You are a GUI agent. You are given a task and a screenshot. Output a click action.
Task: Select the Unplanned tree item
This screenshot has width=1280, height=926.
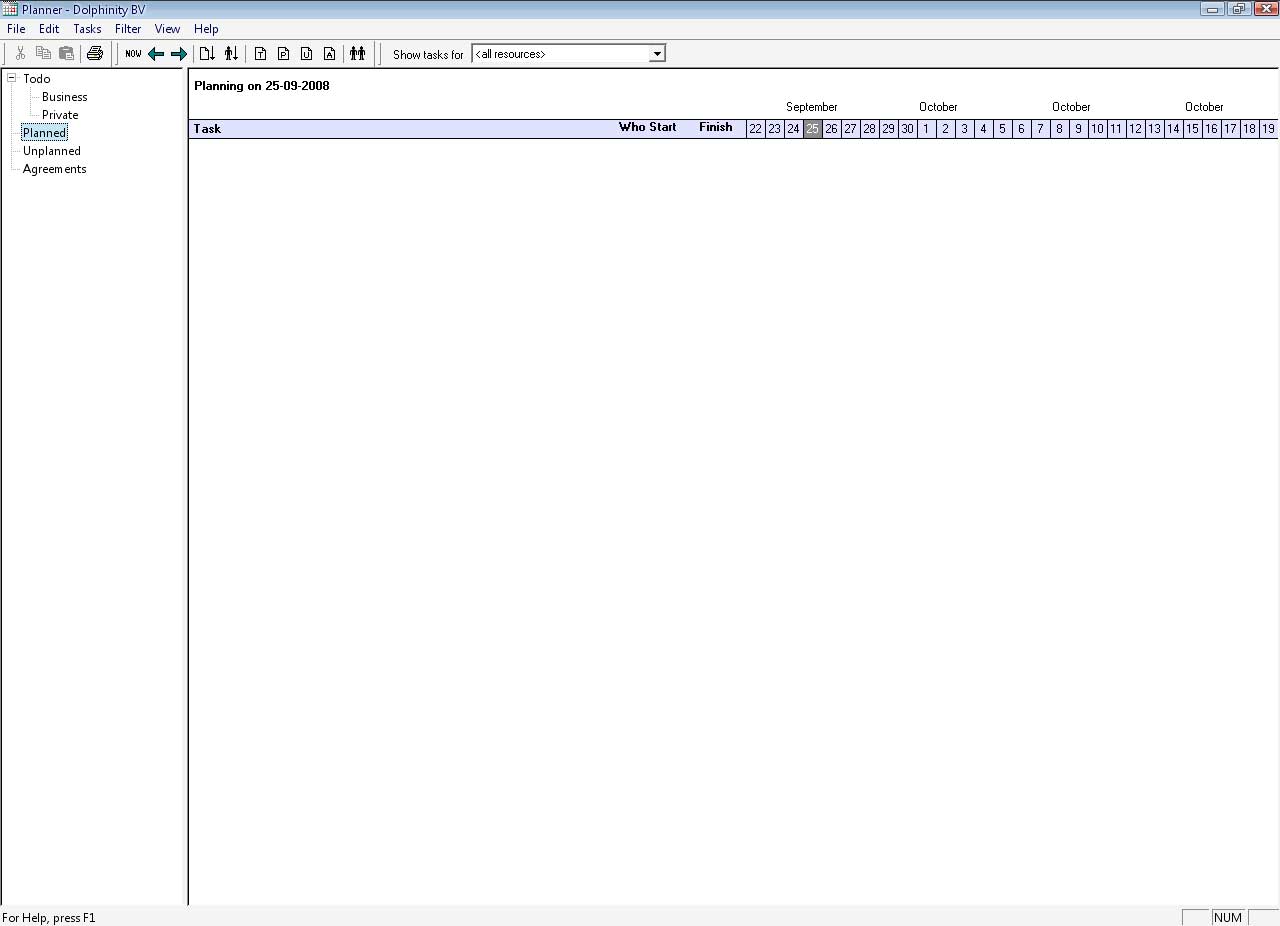pos(52,151)
